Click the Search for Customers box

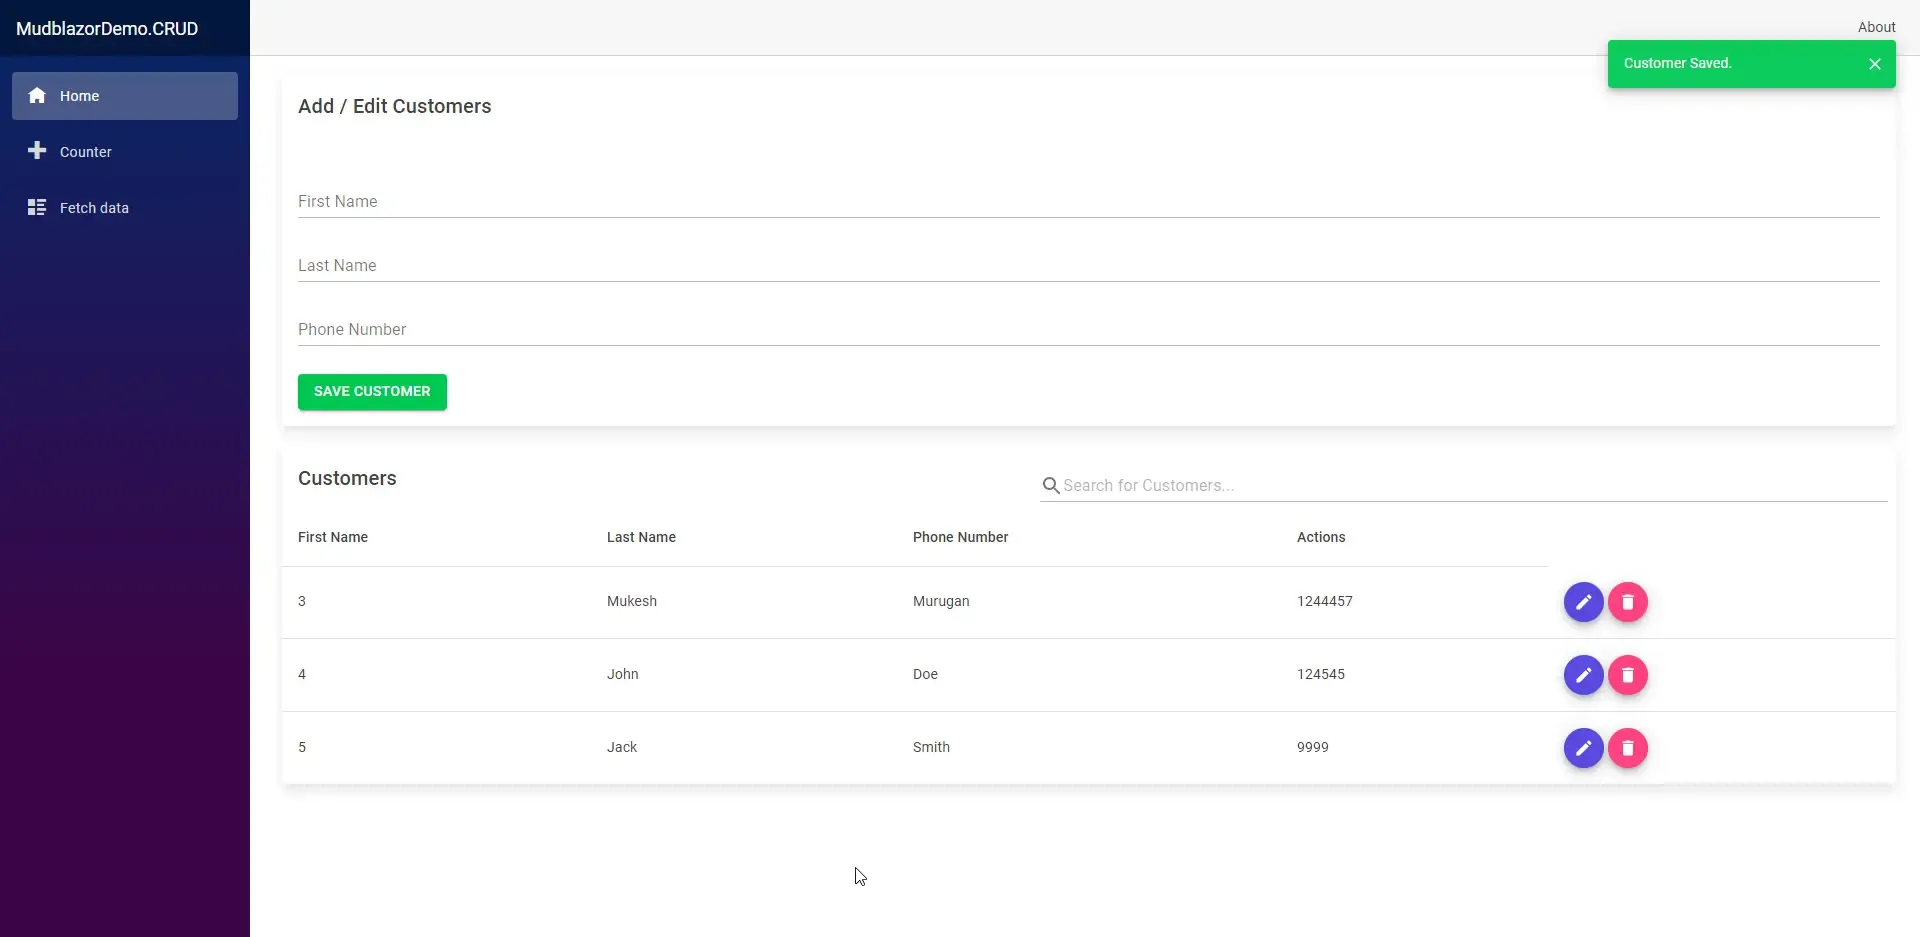coord(1300,485)
